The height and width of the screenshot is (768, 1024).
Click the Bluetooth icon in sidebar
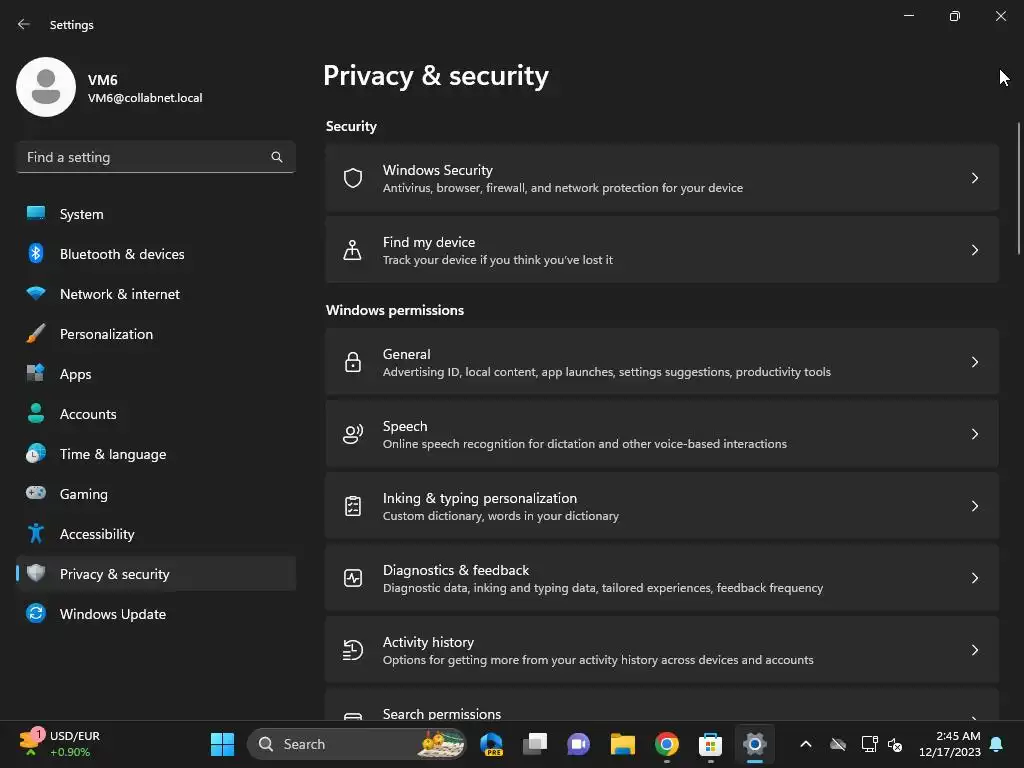tap(36, 253)
